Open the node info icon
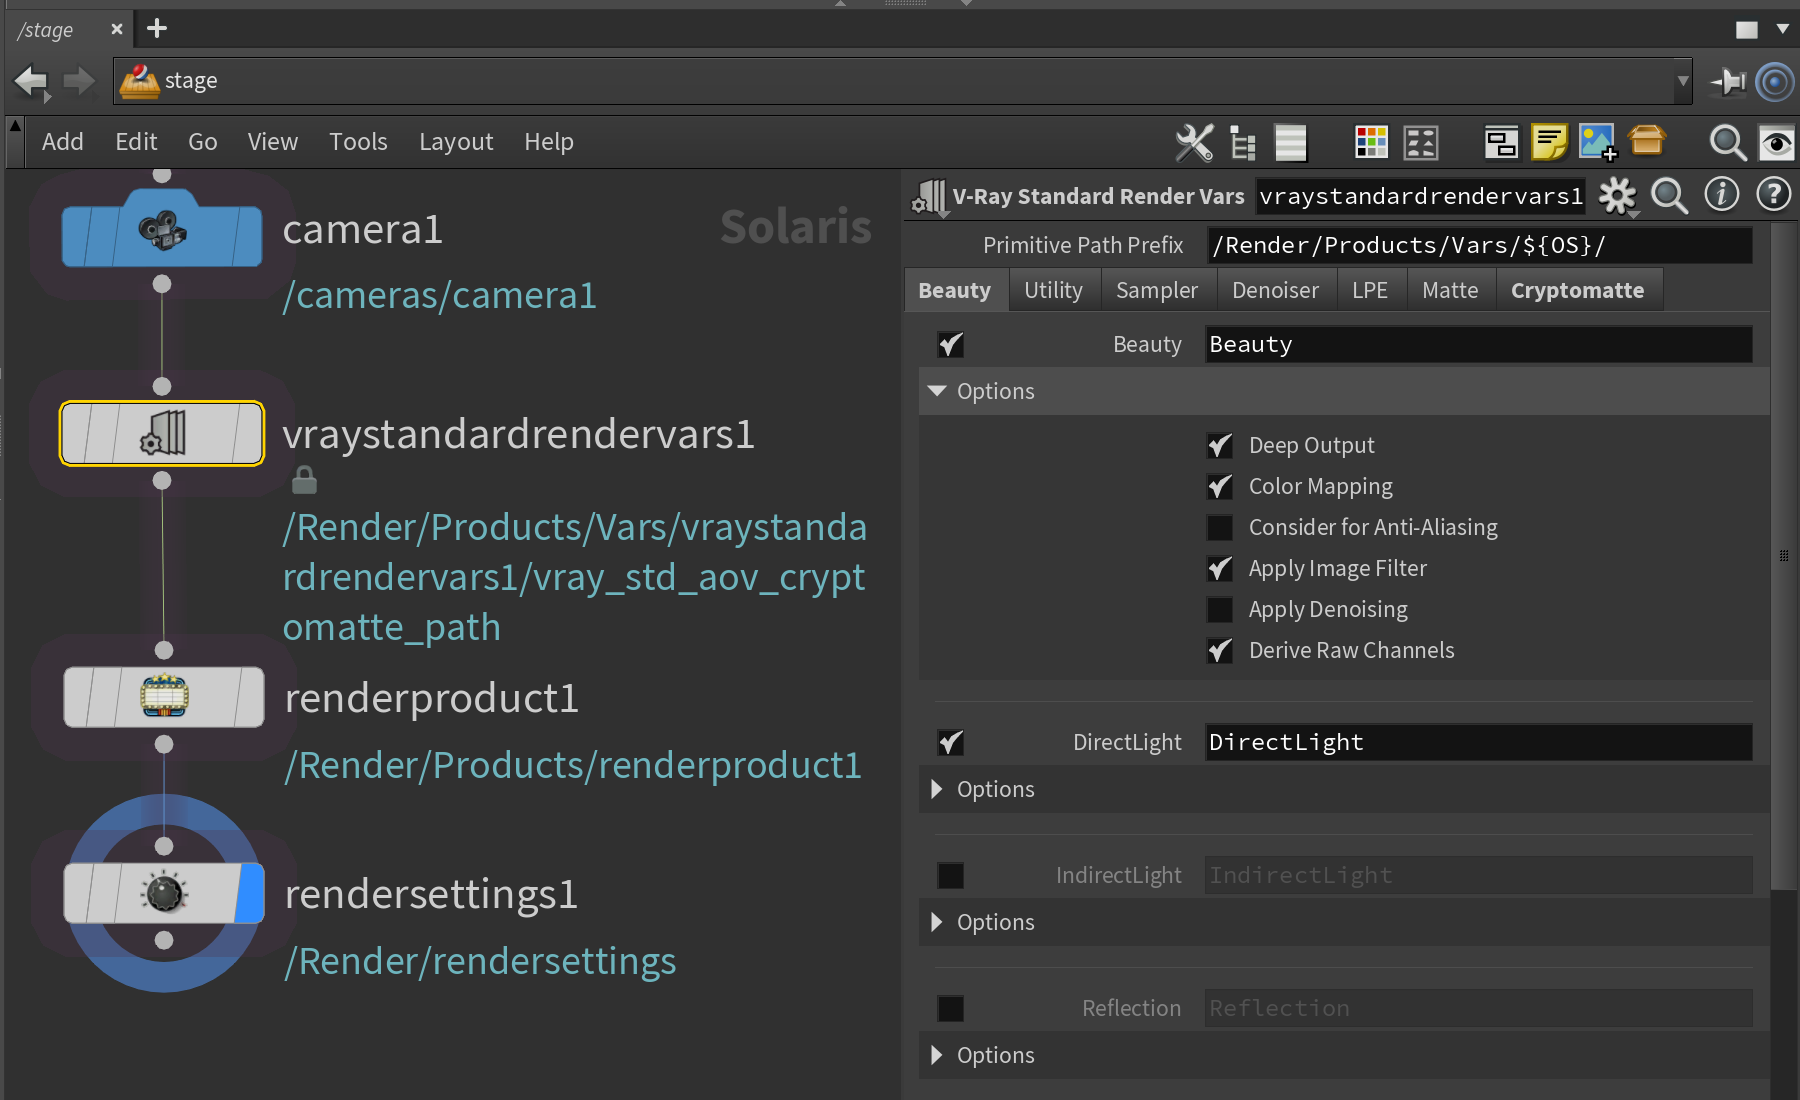Image resolution: width=1800 pixels, height=1100 pixels. [x=1721, y=194]
